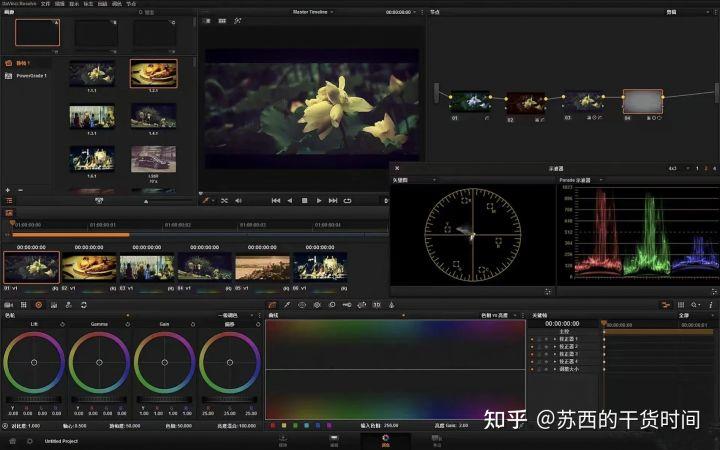The image size is (720, 450).
Task: Lock the 校正器 1 keyframe track
Action: coord(539,339)
